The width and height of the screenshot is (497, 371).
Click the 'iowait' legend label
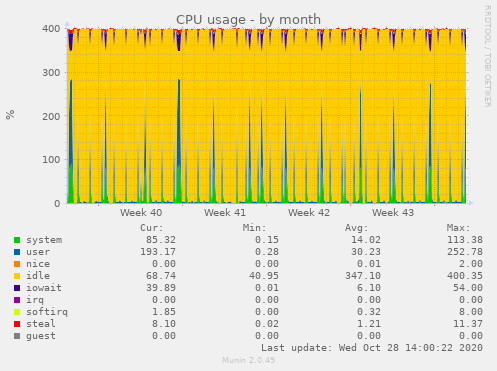44,288
